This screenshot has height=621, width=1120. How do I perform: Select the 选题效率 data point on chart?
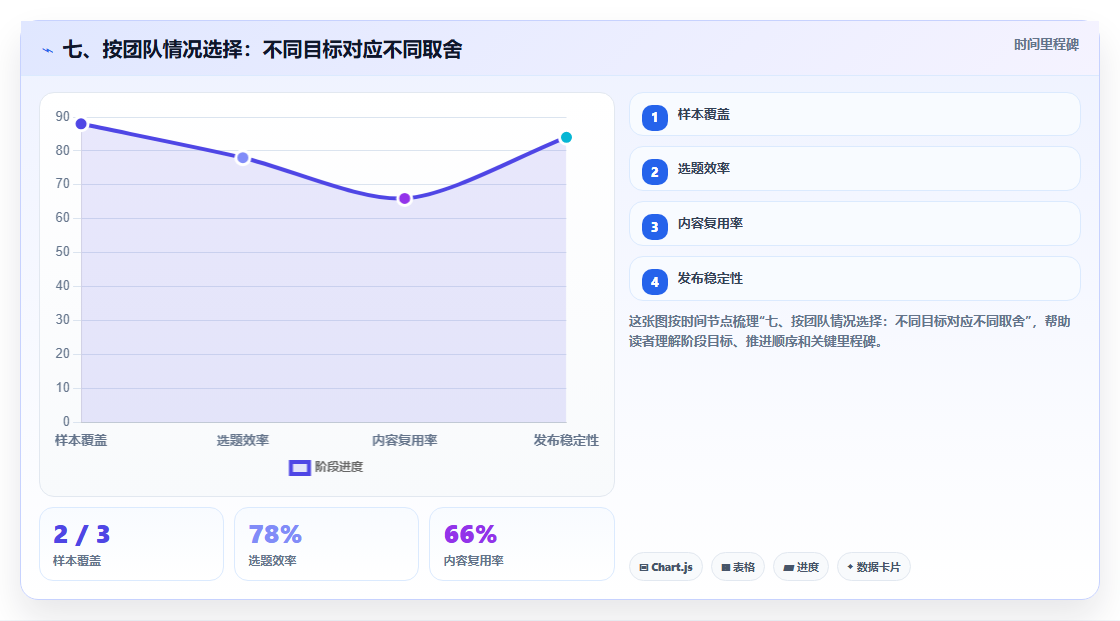pyautogui.click(x=243, y=158)
